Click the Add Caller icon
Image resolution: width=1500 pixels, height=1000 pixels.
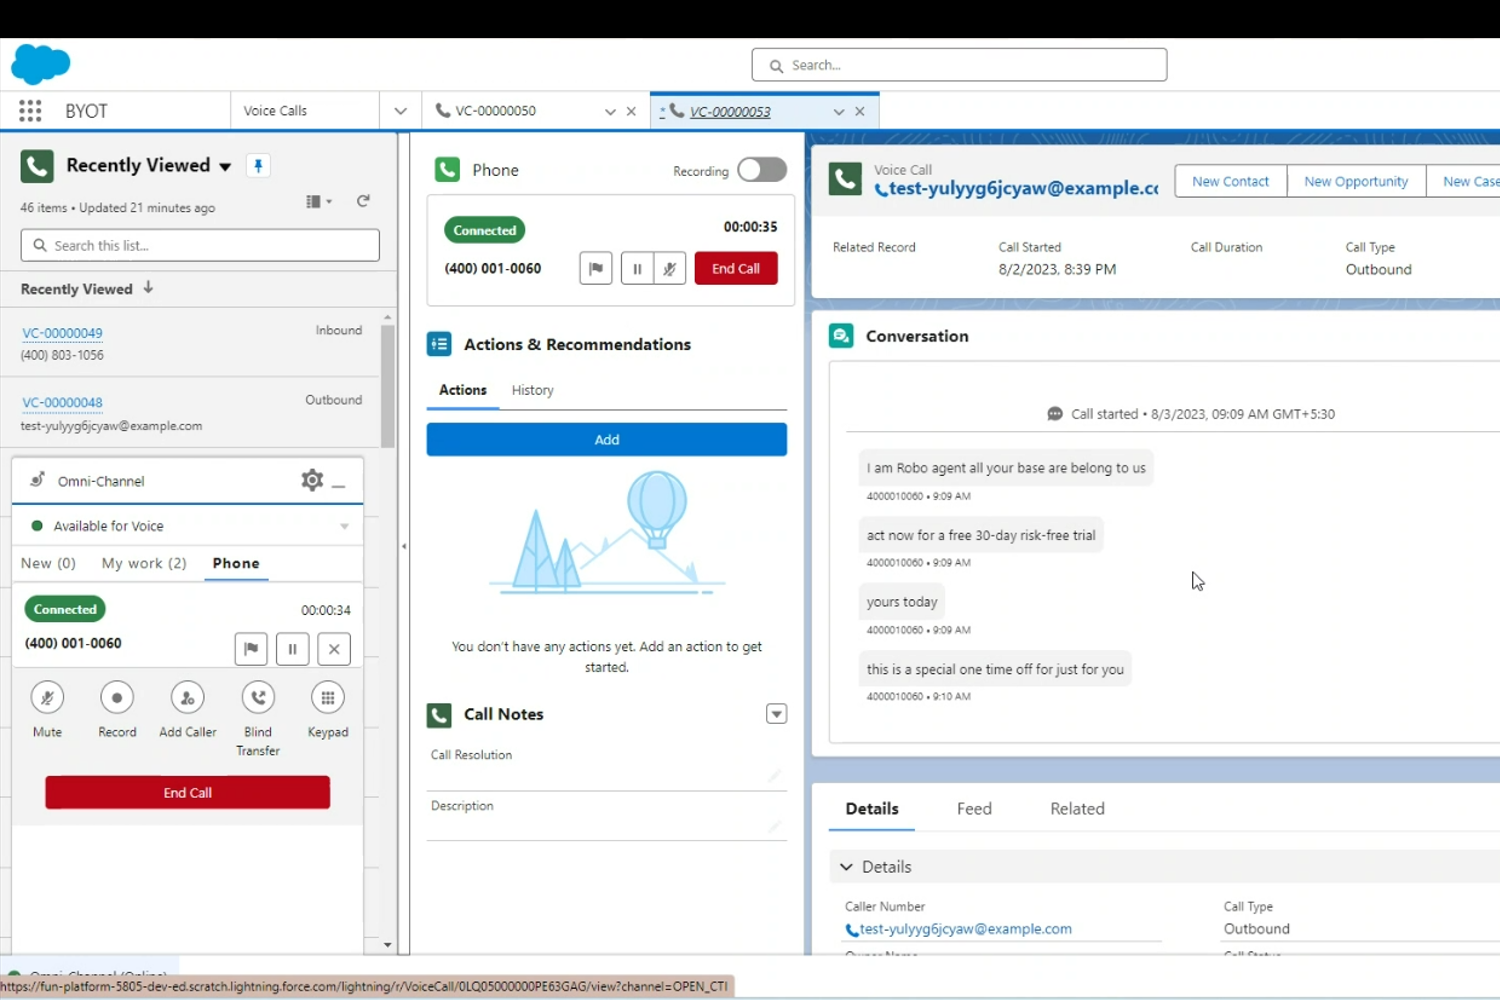[x=187, y=698]
